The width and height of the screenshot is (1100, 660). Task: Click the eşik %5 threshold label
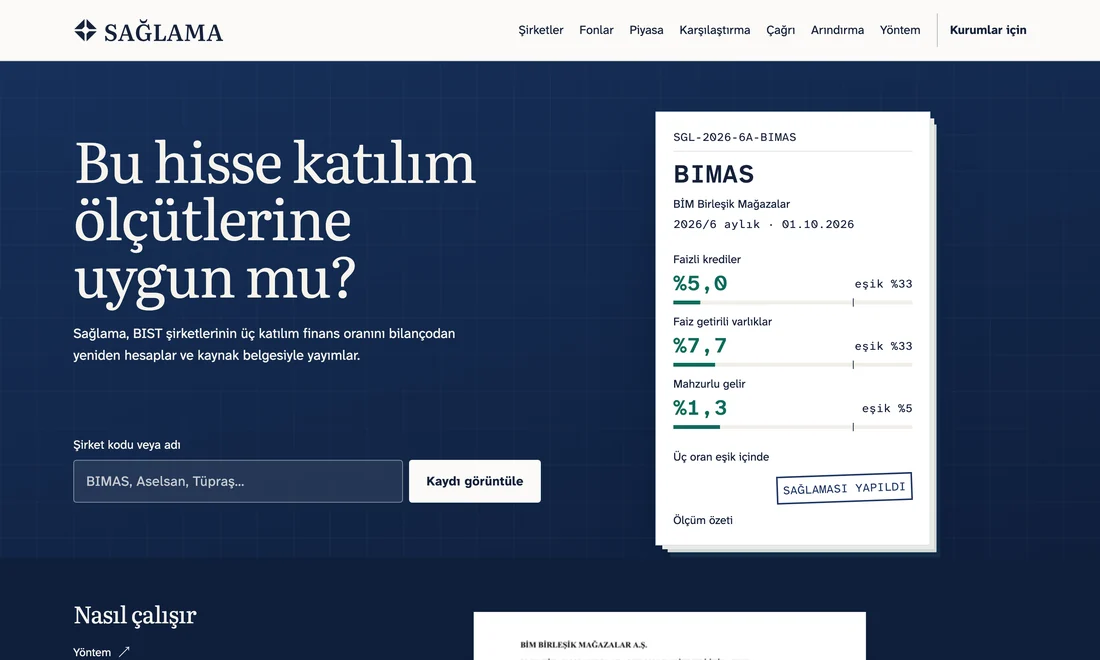[887, 408]
